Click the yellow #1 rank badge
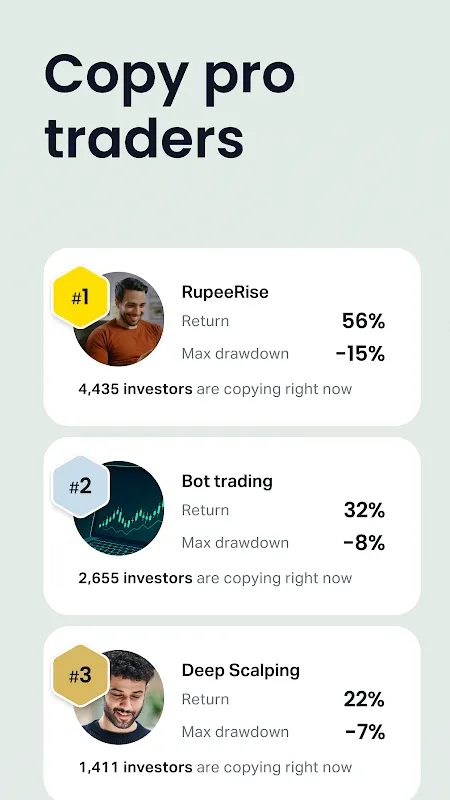Screen dimensions: 450x800 tap(81, 297)
